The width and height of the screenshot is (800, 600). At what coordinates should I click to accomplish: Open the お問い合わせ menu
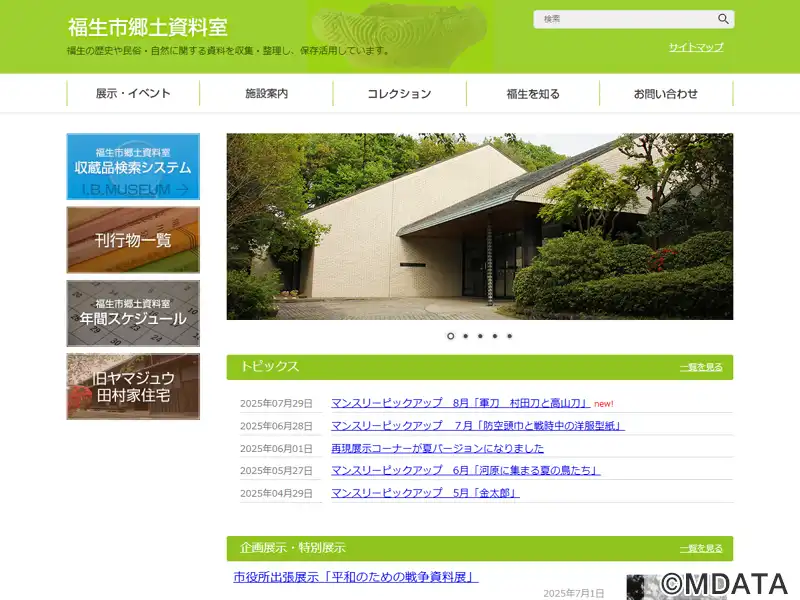666,93
